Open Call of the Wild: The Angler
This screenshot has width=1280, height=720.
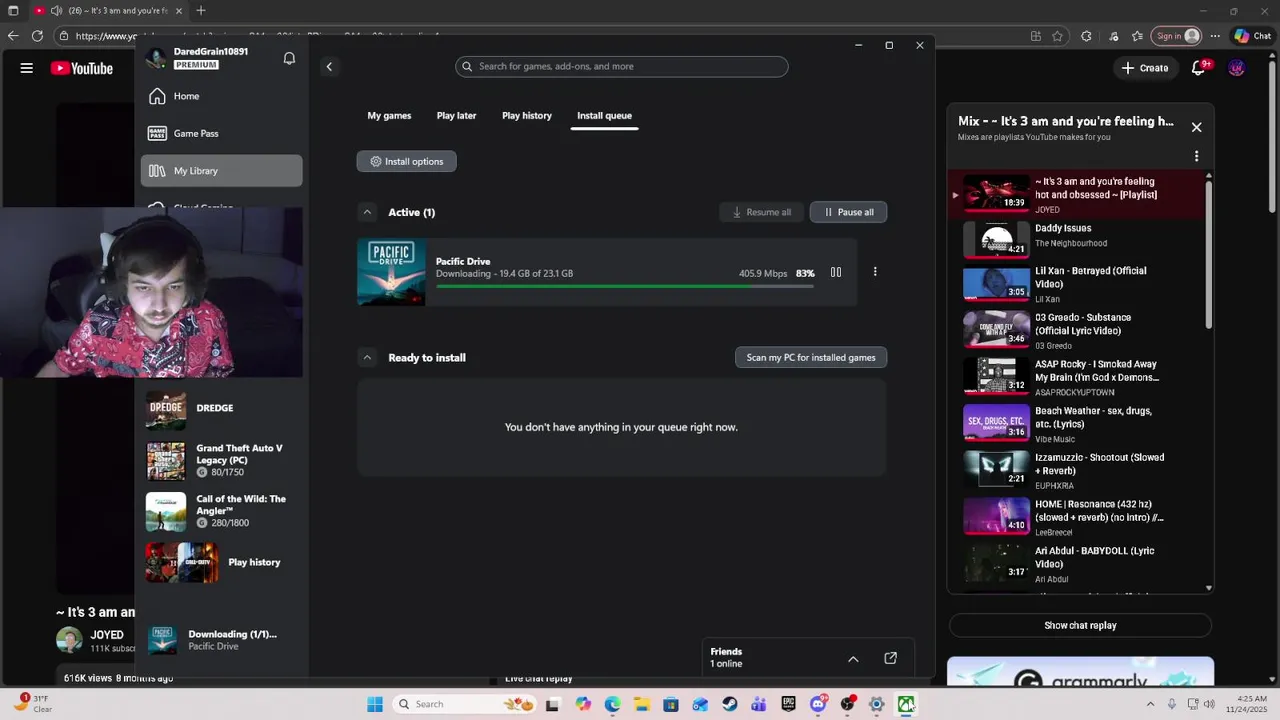[x=221, y=511]
